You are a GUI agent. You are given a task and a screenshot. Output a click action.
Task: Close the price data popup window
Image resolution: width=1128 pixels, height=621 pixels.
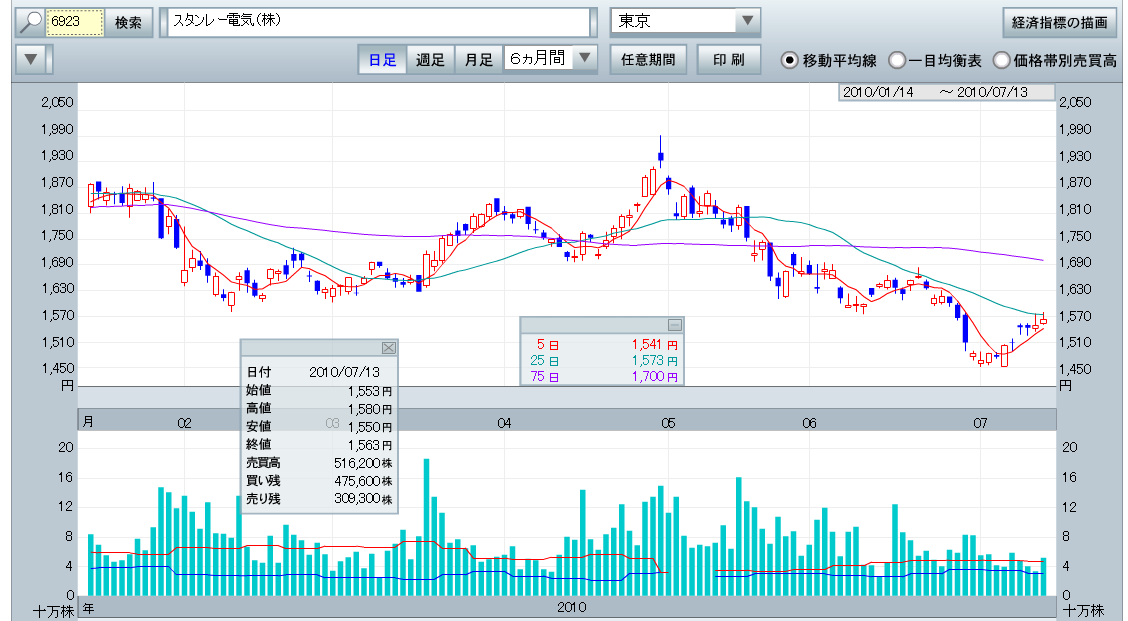[x=389, y=348]
